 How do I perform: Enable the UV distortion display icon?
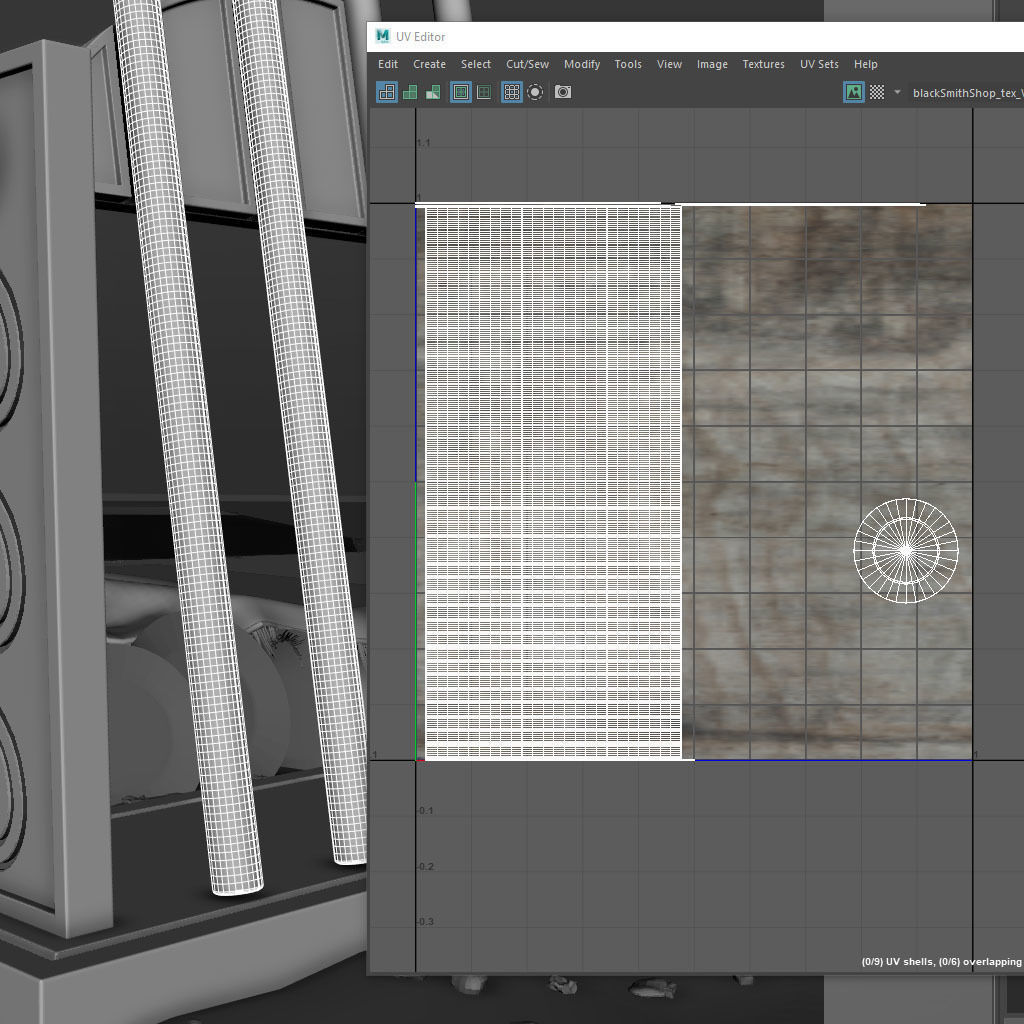coord(433,92)
